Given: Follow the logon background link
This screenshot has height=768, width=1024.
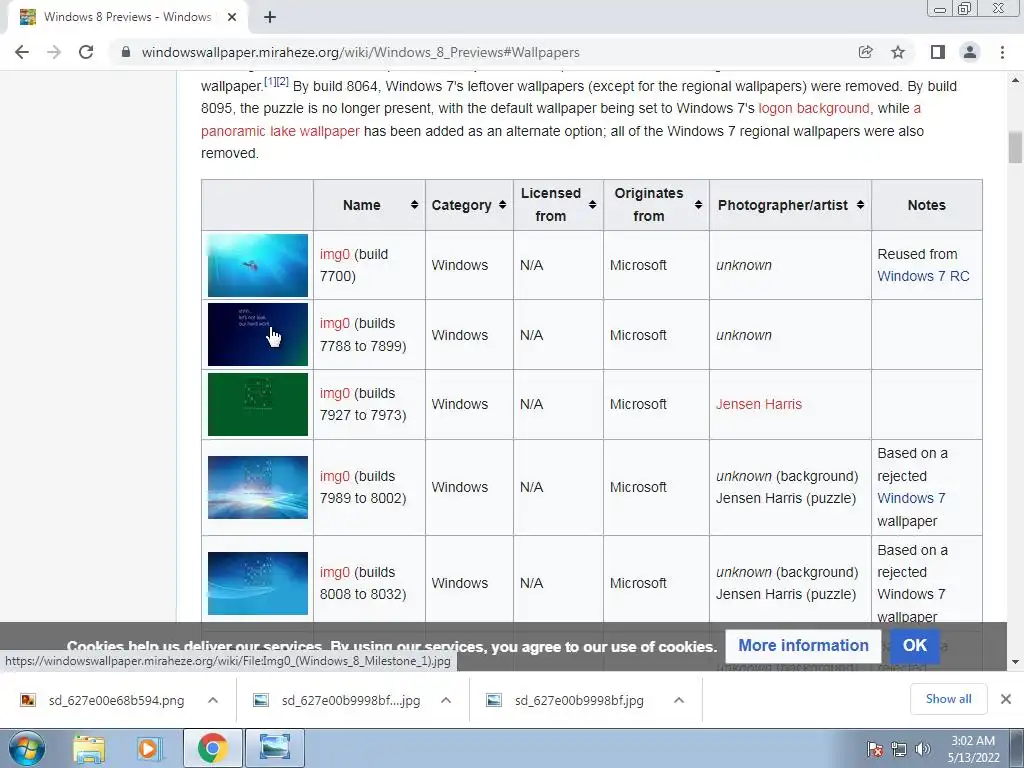Looking at the screenshot, I should tap(814, 108).
